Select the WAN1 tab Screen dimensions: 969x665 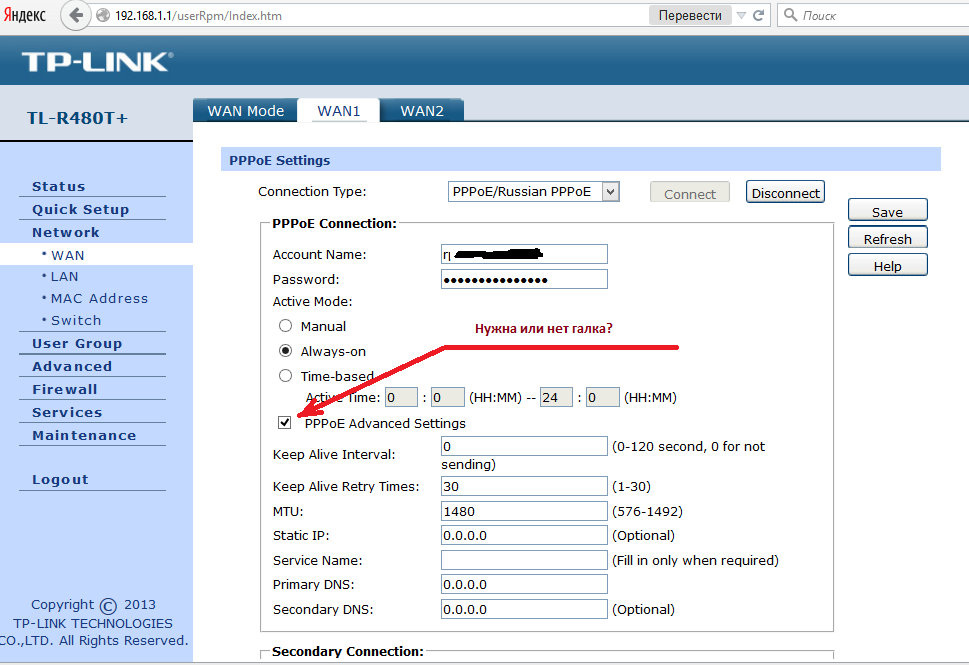339,111
